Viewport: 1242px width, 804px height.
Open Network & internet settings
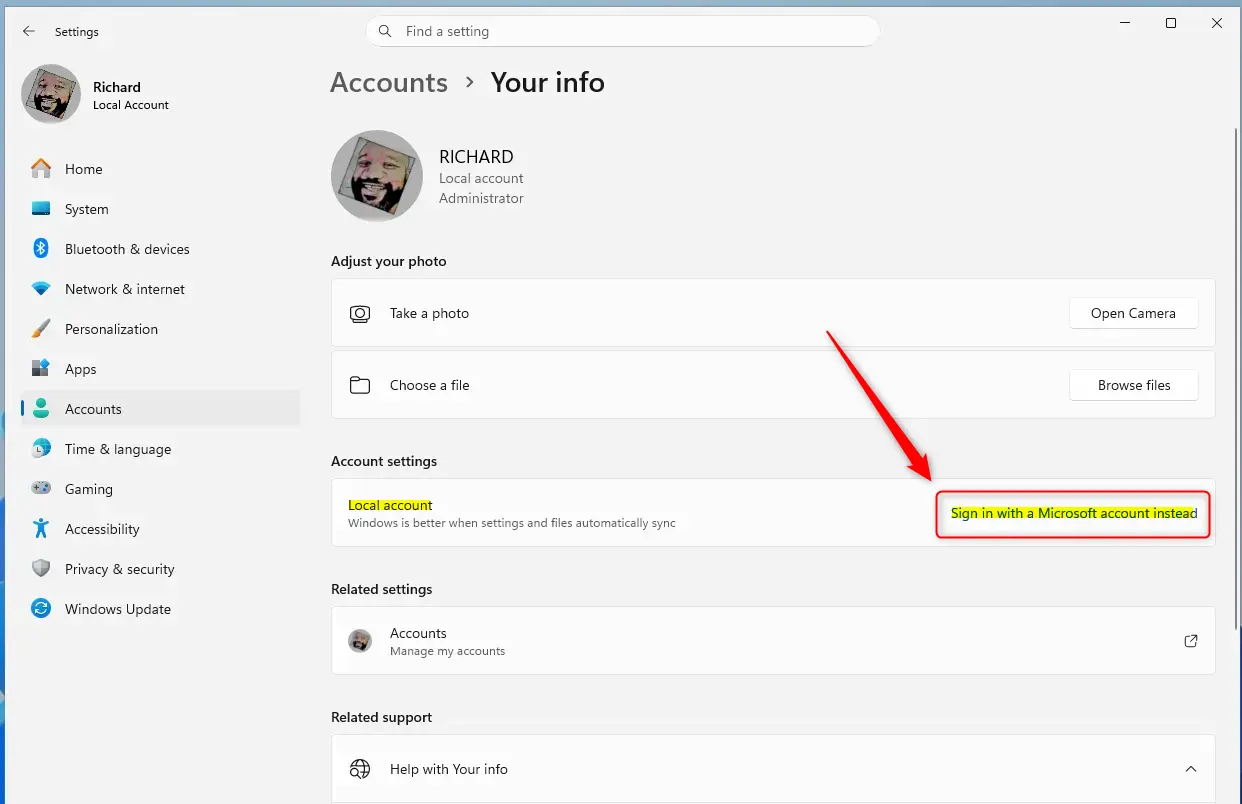[x=160, y=289]
